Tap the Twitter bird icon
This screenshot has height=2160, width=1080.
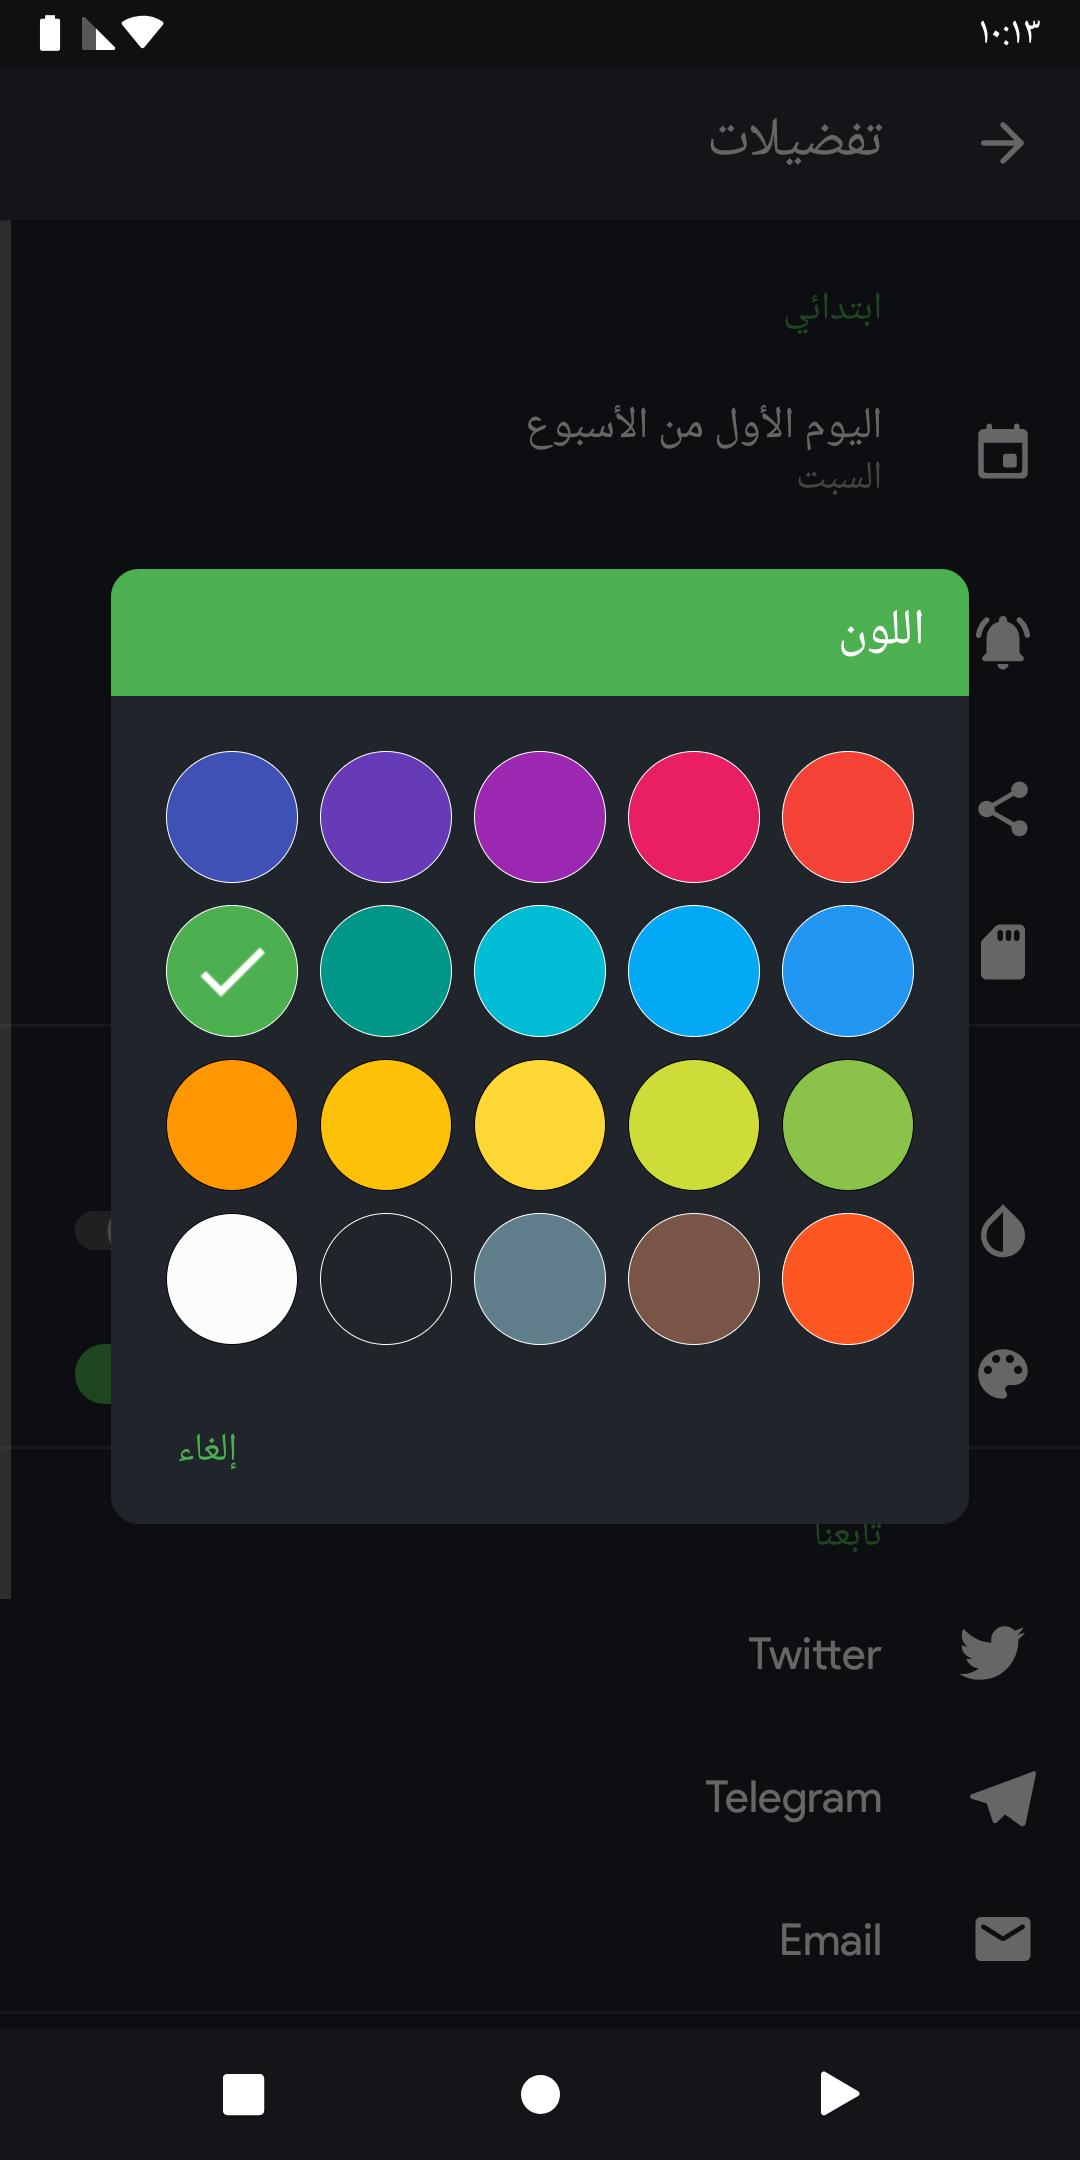click(991, 1652)
